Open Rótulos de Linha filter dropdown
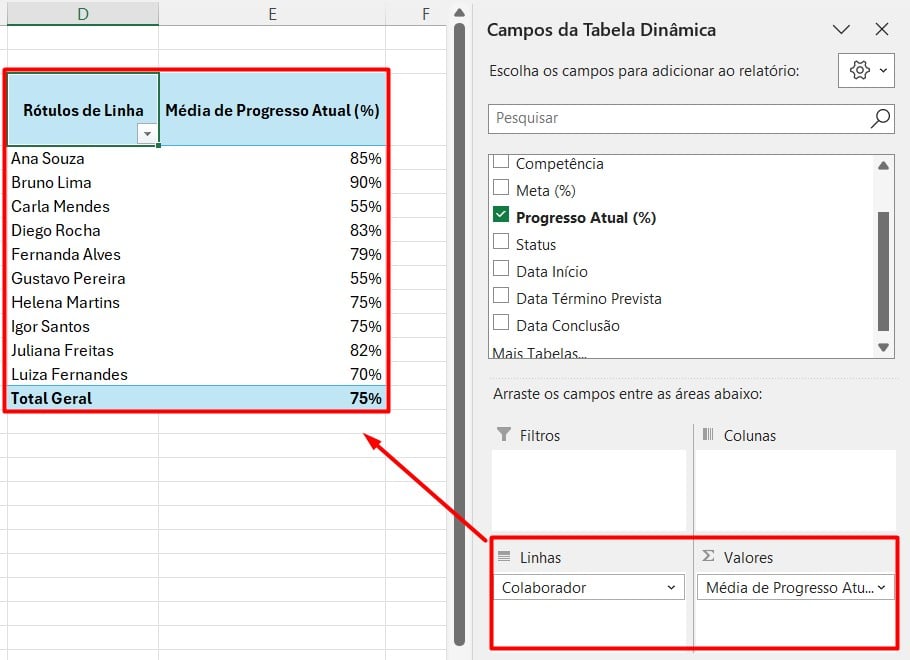 pyautogui.click(x=147, y=134)
